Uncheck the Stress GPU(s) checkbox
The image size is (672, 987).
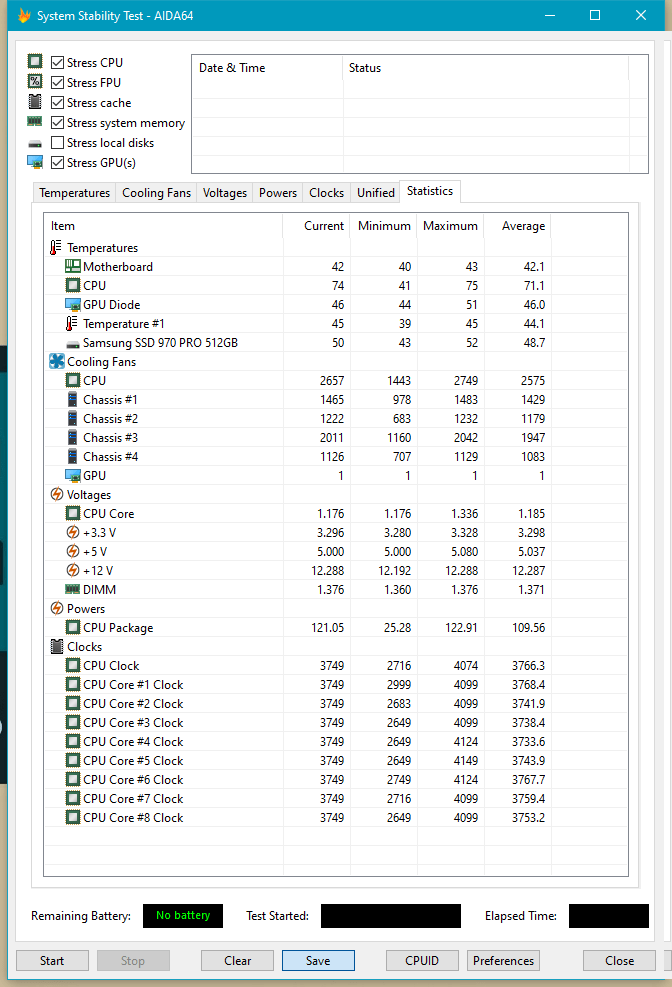coord(57,163)
